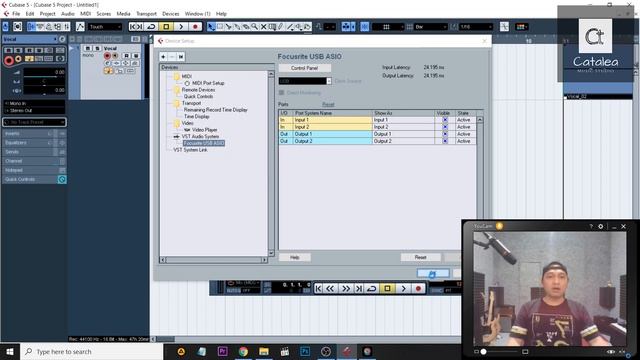The image size is (640, 360).
Task: Click the transport panel Record button
Action: pyautogui.click(x=418, y=289)
